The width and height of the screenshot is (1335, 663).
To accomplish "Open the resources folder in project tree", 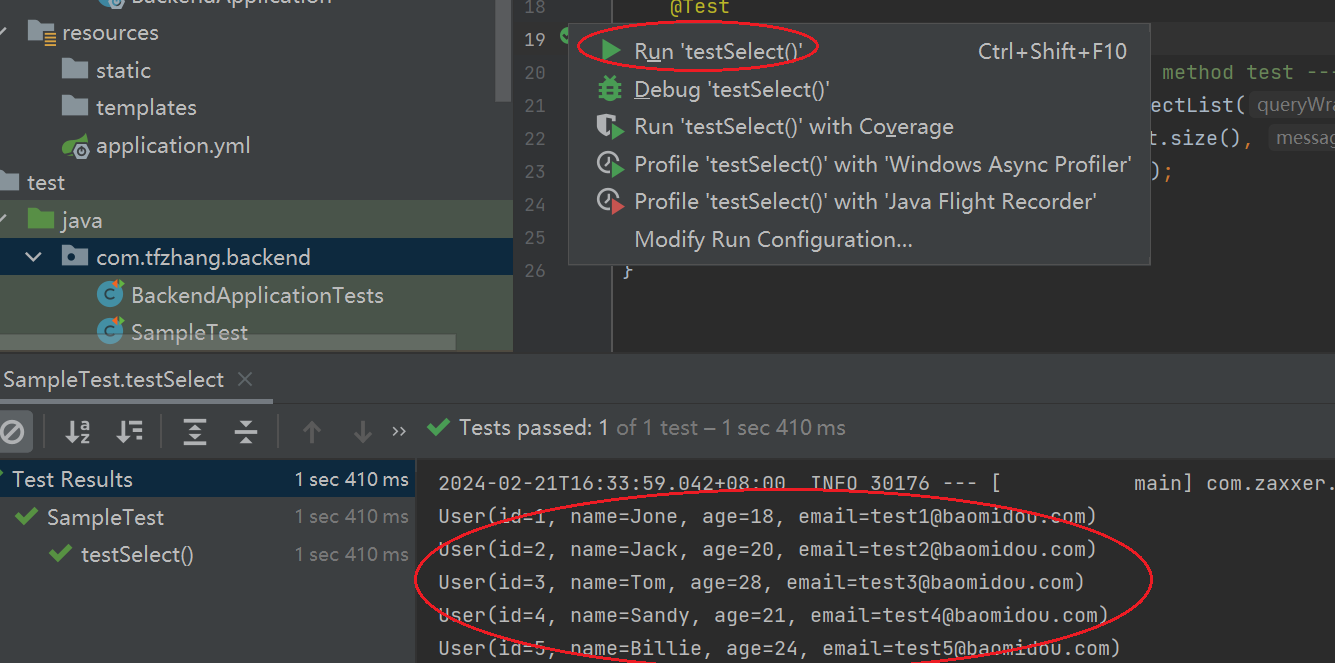I will [110, 33].
